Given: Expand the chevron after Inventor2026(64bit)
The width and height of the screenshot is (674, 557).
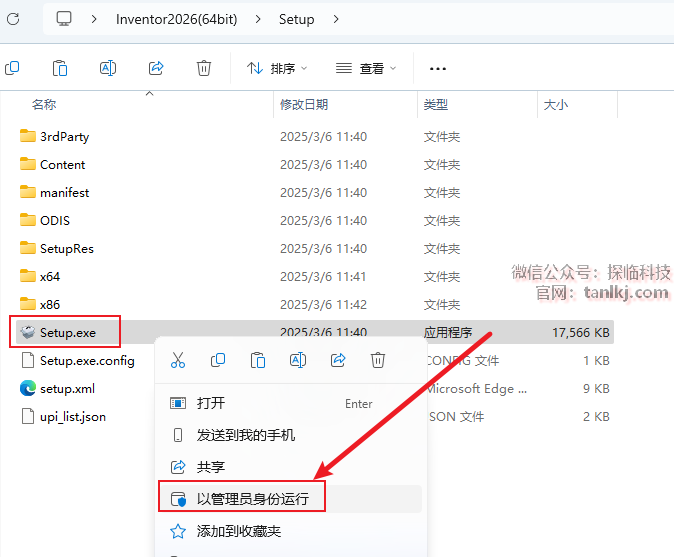Looking at the screenshot, I should point(258,19).
